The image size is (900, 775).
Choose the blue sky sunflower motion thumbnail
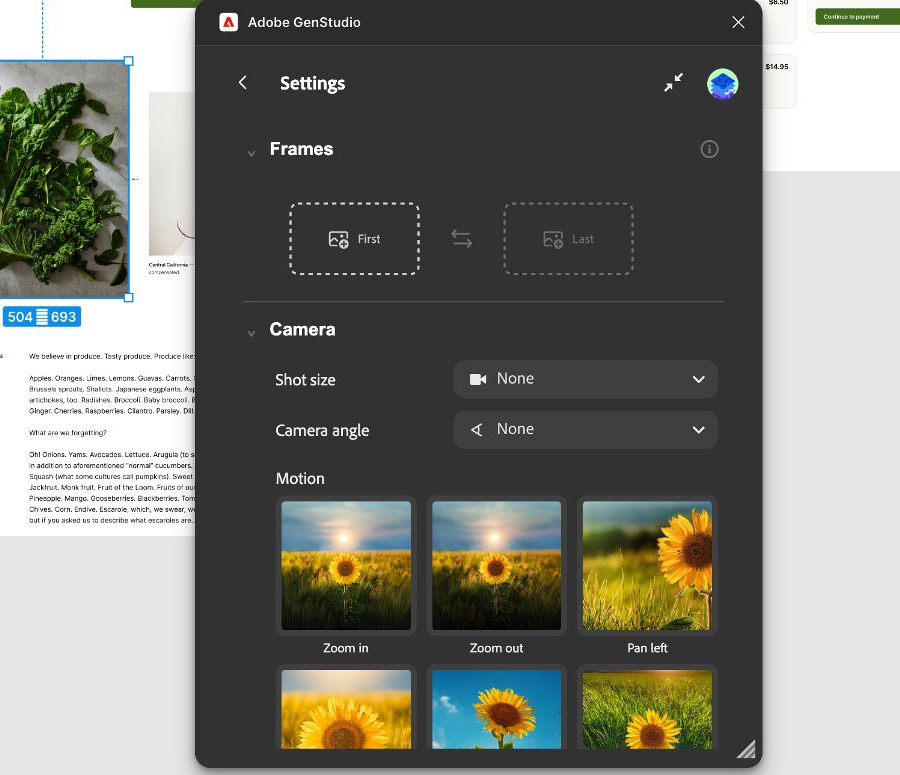point(496,708)
